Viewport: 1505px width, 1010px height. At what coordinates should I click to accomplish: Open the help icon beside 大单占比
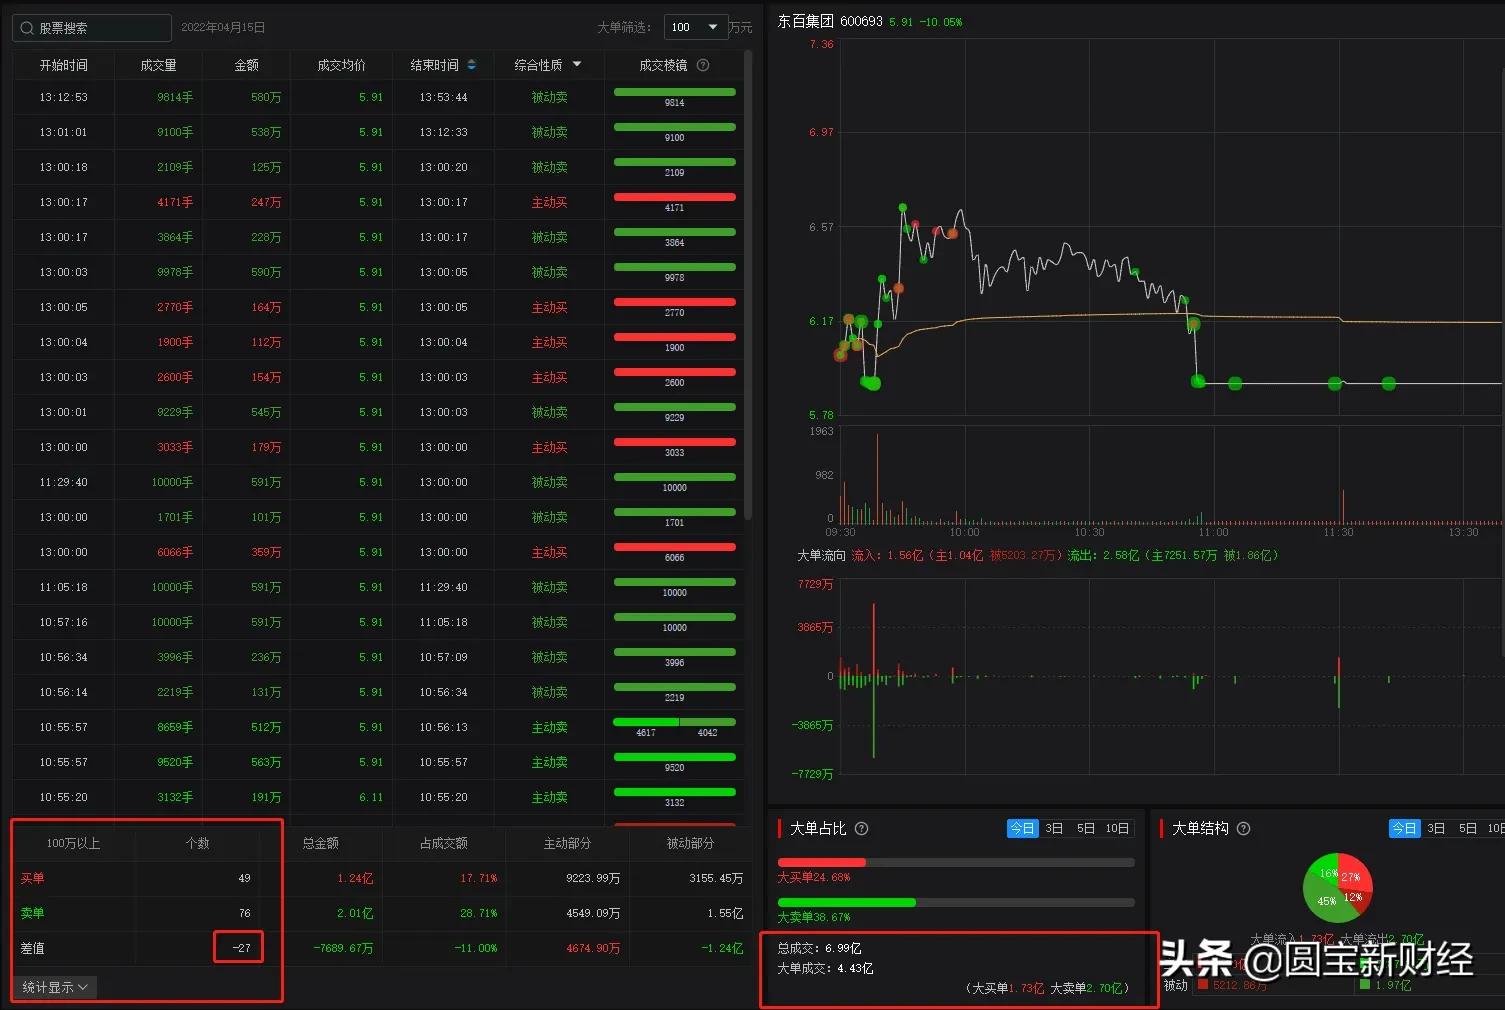861,828
